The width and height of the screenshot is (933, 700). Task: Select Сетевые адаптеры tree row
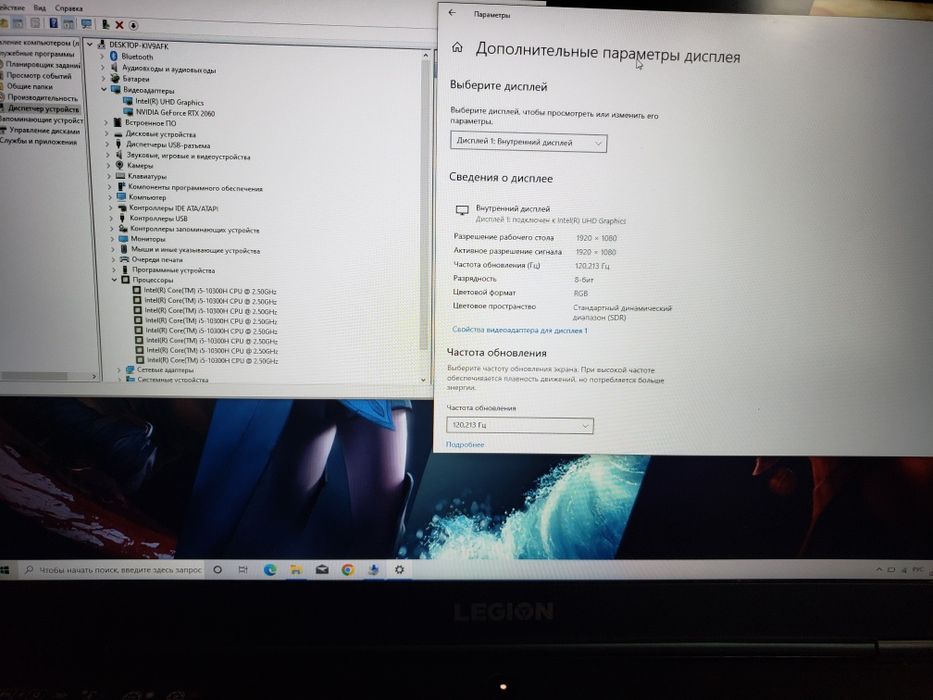coord(165,370)
